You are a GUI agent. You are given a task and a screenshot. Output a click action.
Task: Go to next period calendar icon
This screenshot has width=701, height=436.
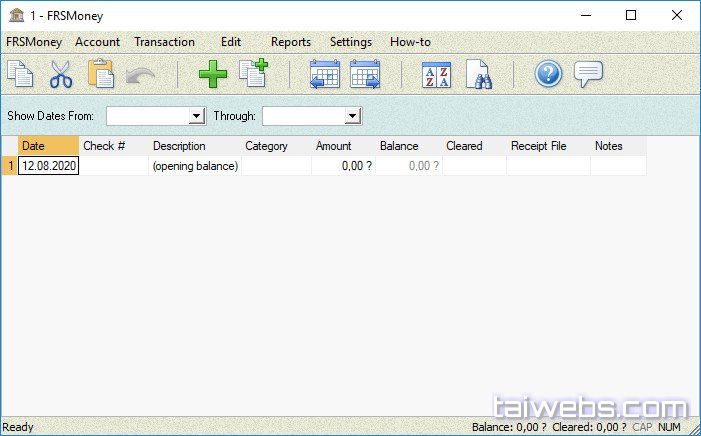point(365,75)
